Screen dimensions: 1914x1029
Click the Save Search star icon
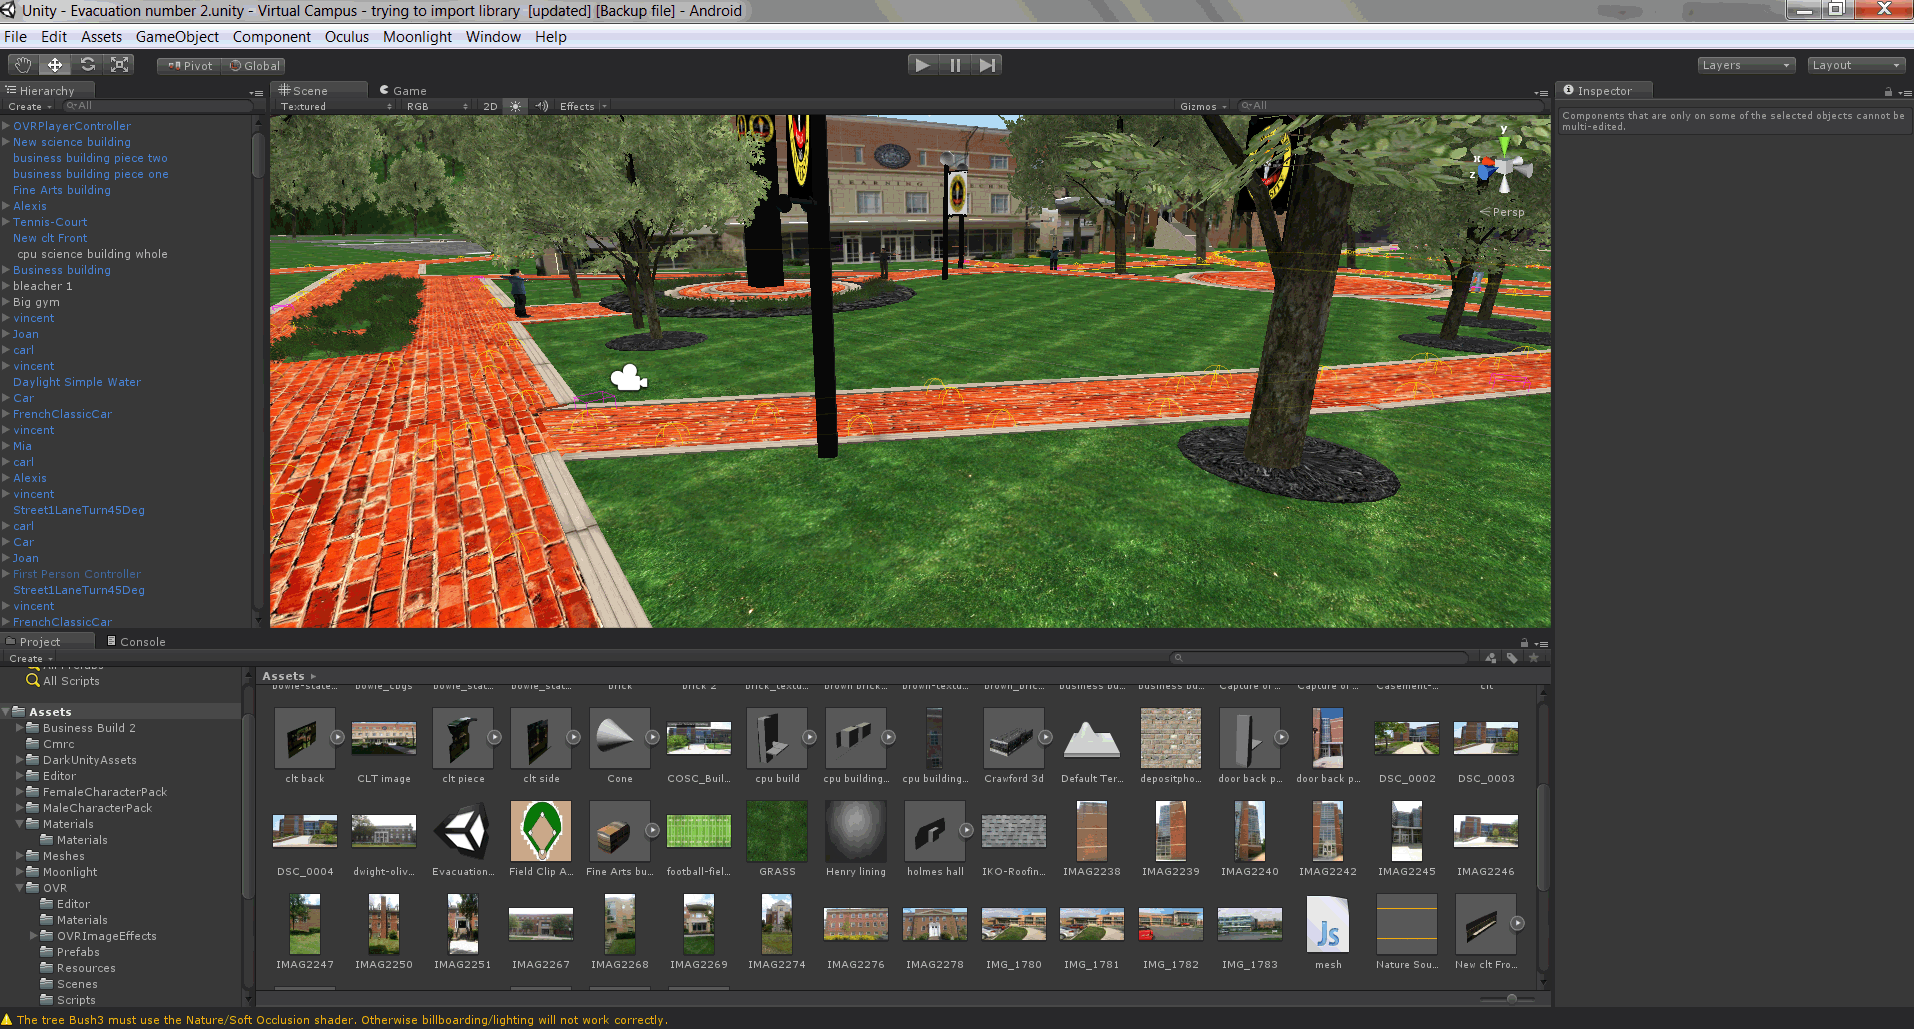pyautogui.click(x=1533, y=658)
